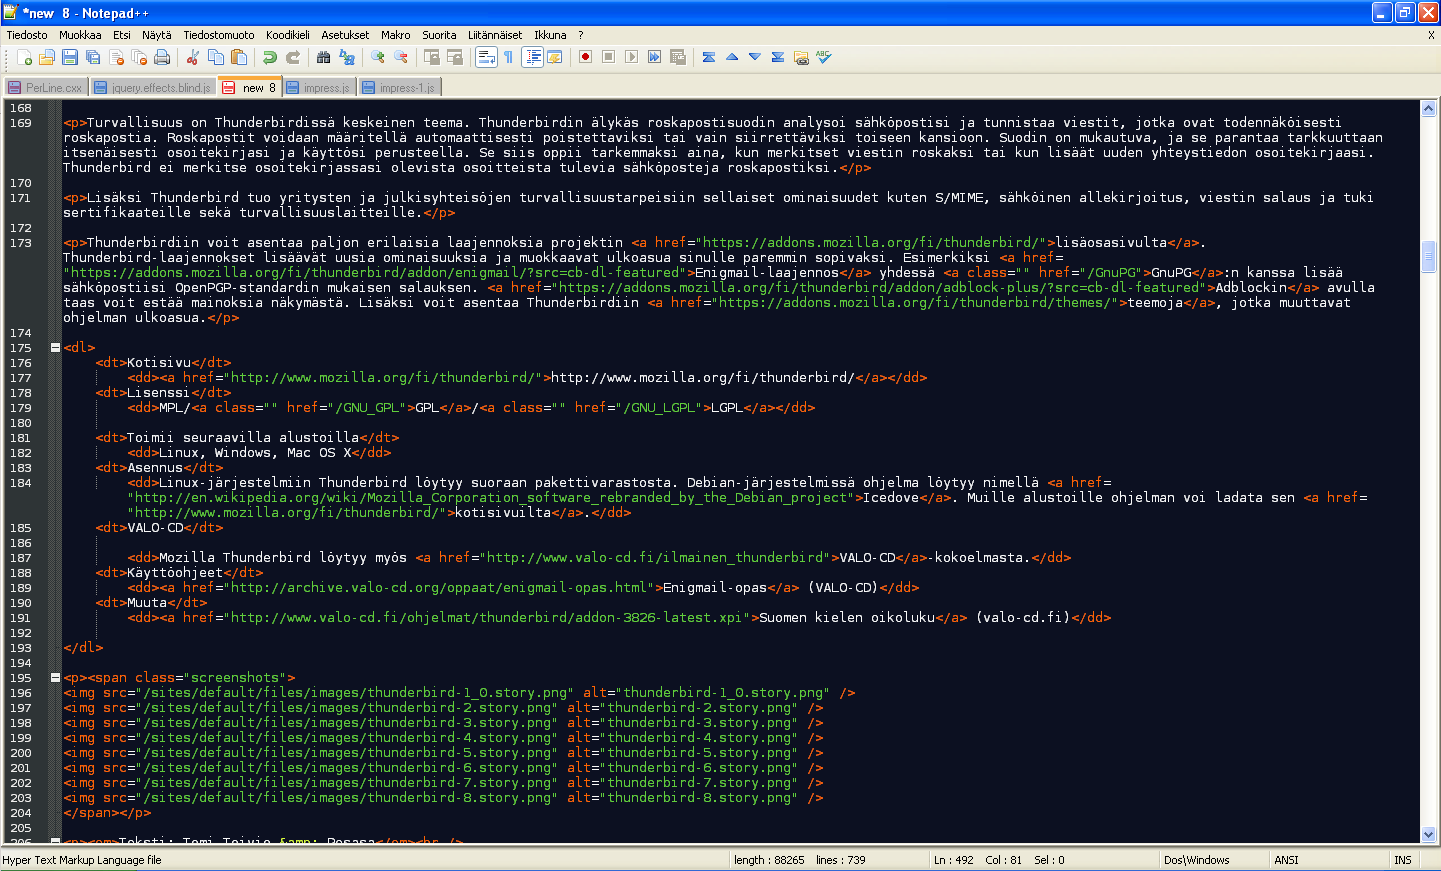This screenshot has height=871, width=1441.
Task: Close the current document via toolbar icon
Action: pyautogui.click(x=116, y=57)
